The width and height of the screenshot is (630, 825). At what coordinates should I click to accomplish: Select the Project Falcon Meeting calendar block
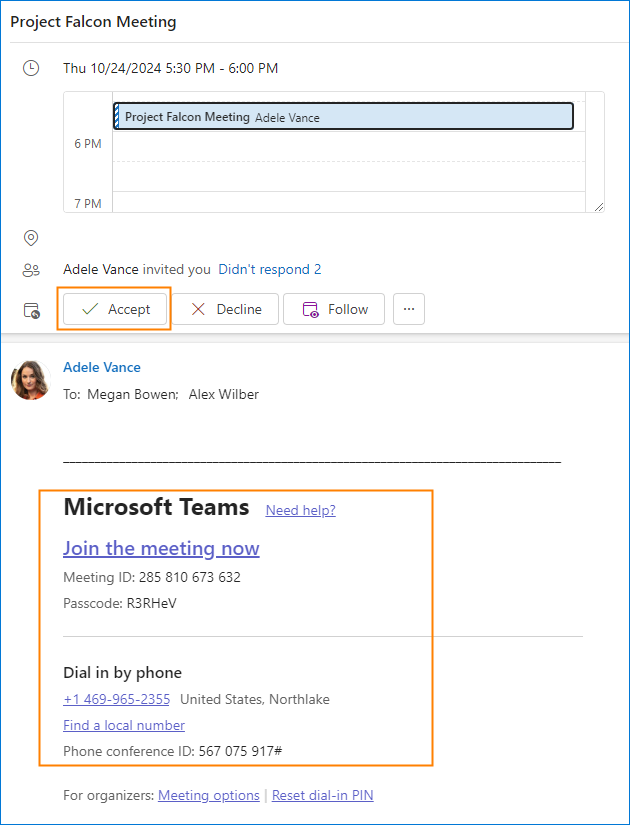(x=344, y=116)
